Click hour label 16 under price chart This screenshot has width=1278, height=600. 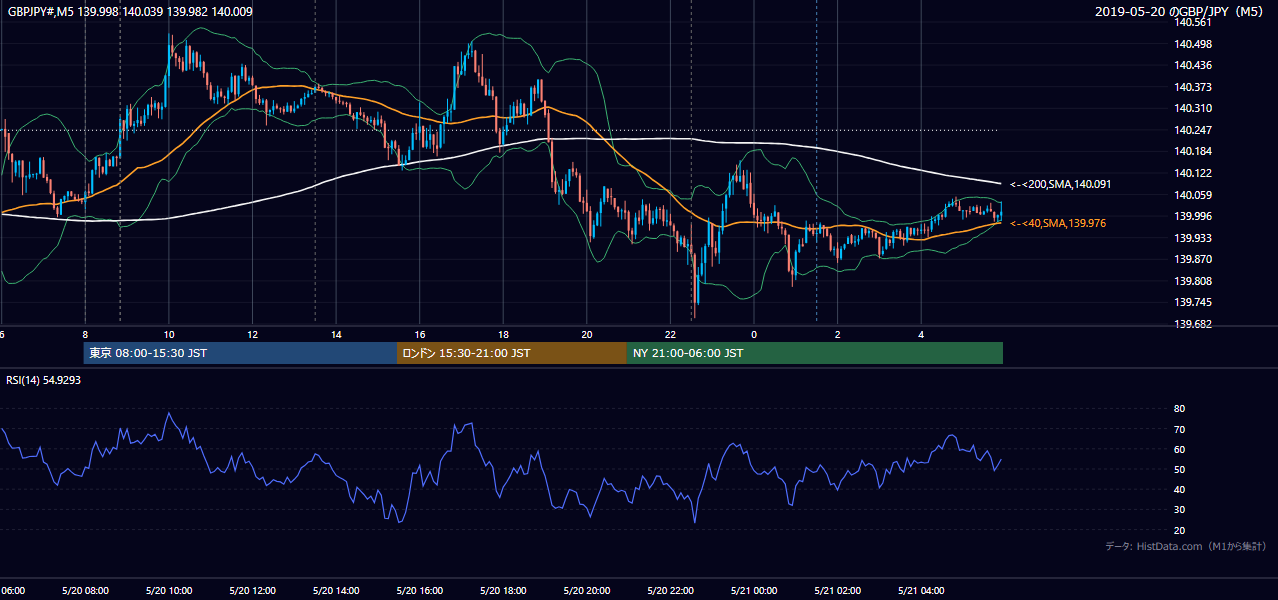tap(420, 335)
